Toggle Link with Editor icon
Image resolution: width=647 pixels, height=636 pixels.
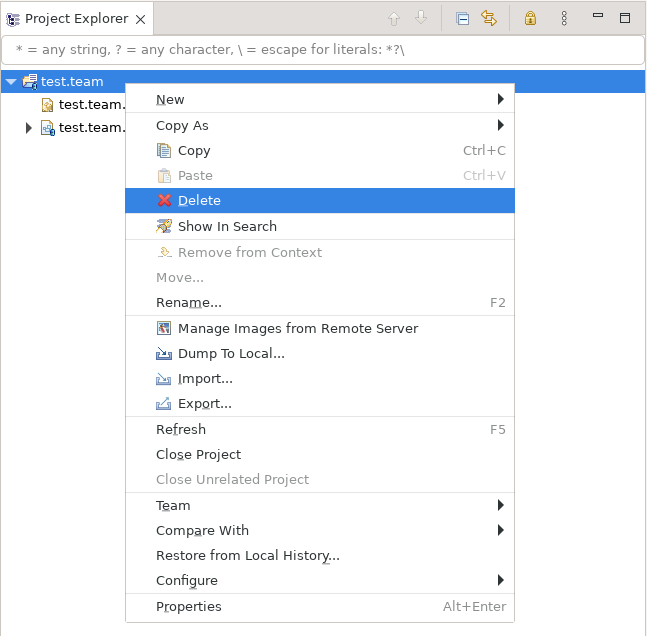(489, 19)
